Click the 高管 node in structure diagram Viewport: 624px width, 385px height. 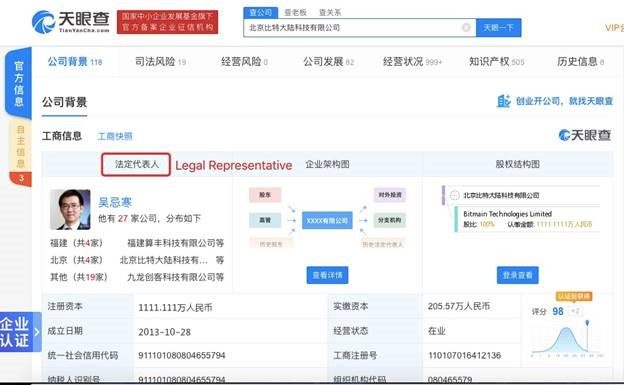pos(265,220)
